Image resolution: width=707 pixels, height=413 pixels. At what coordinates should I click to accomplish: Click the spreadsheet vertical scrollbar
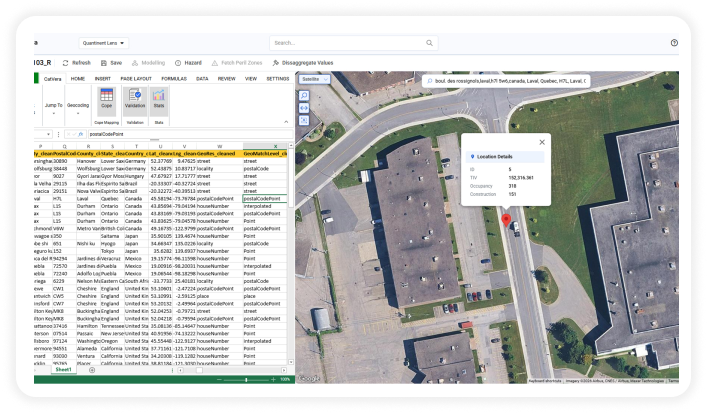(291, 178)
